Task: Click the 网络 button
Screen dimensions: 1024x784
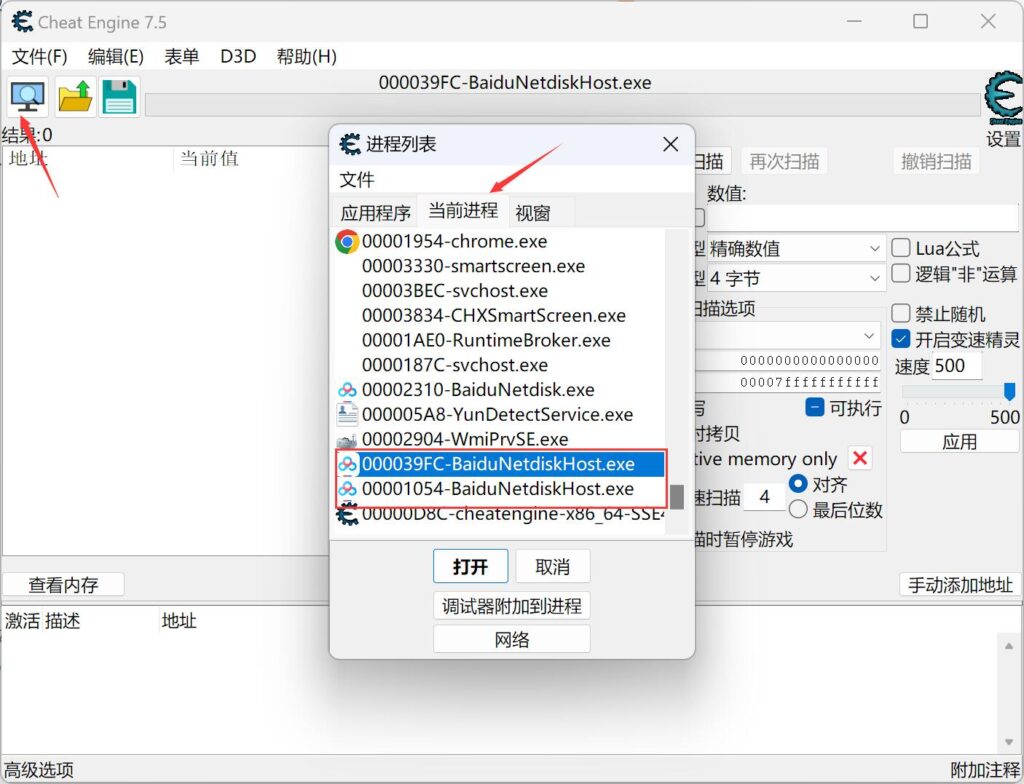Action: [x=511, y=639]
